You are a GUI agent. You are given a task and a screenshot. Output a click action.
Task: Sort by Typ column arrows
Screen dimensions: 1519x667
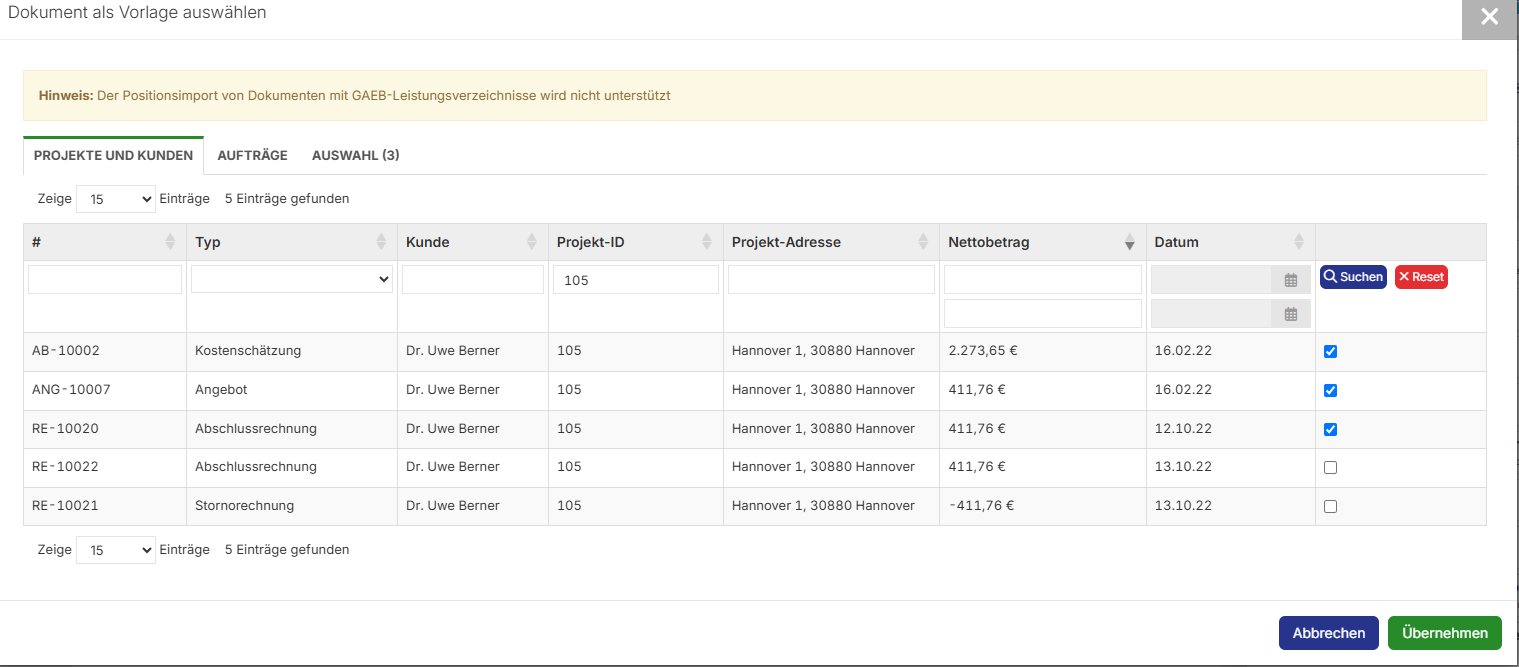coord(381,242)
